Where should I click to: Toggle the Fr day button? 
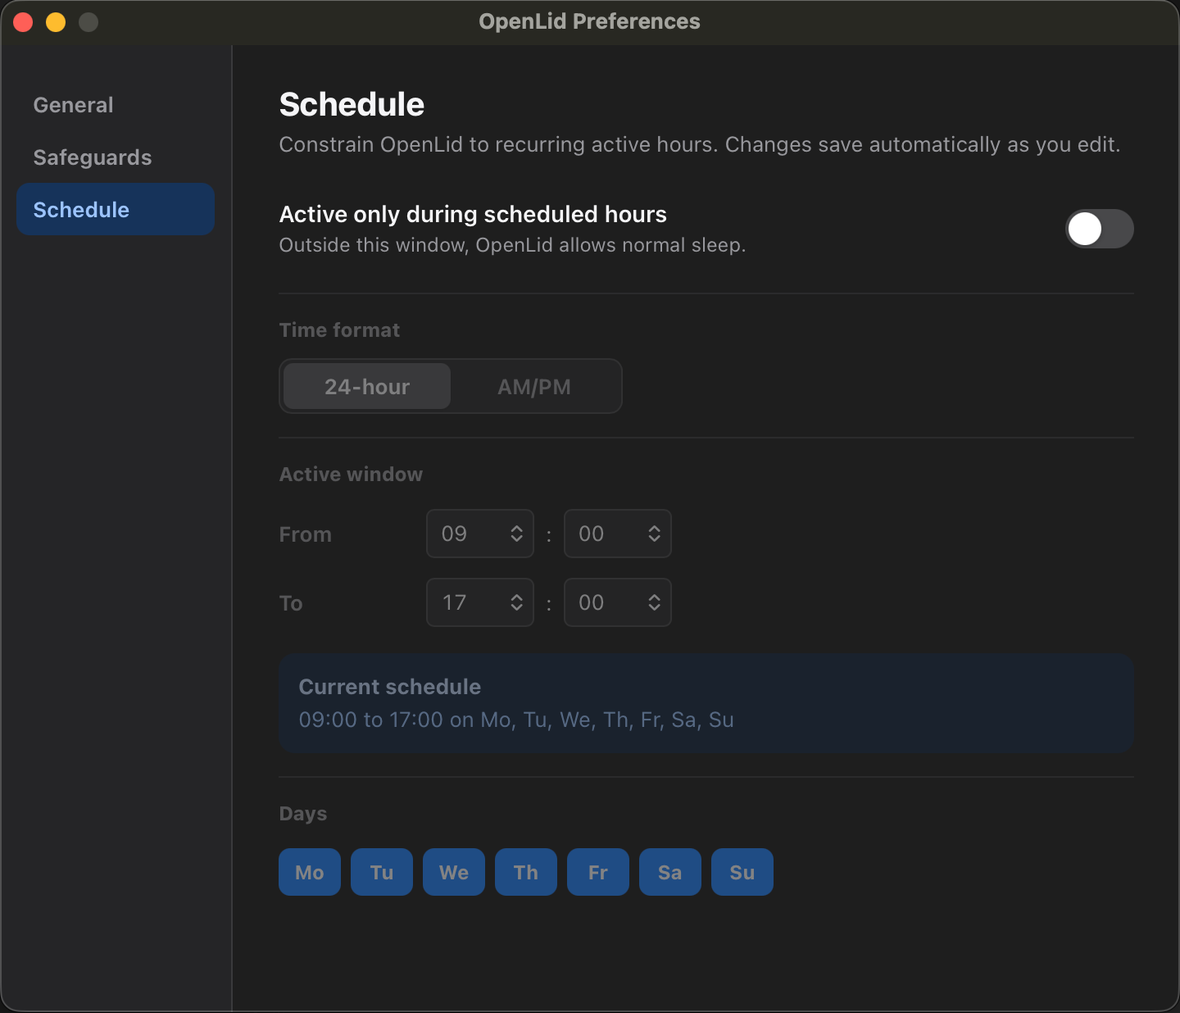[x=598, y=872]
